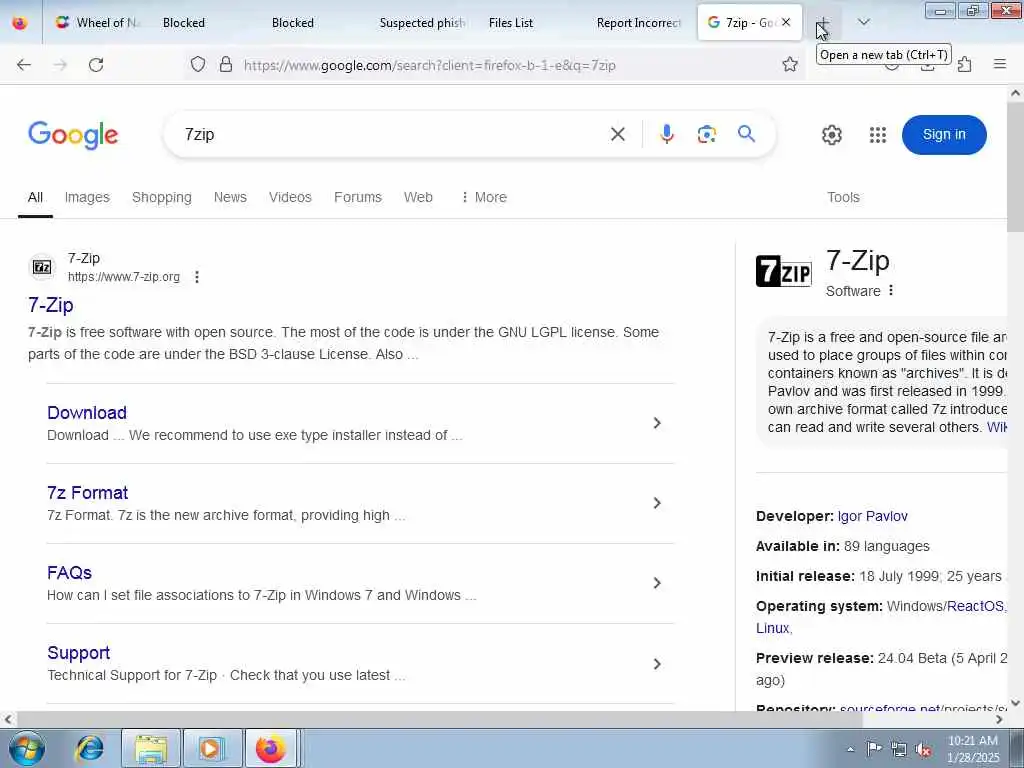Image resolution: width=1024 pixels, height=768 pixels.
Task: Switch to the Files List tab
Action: pos(510,23)
